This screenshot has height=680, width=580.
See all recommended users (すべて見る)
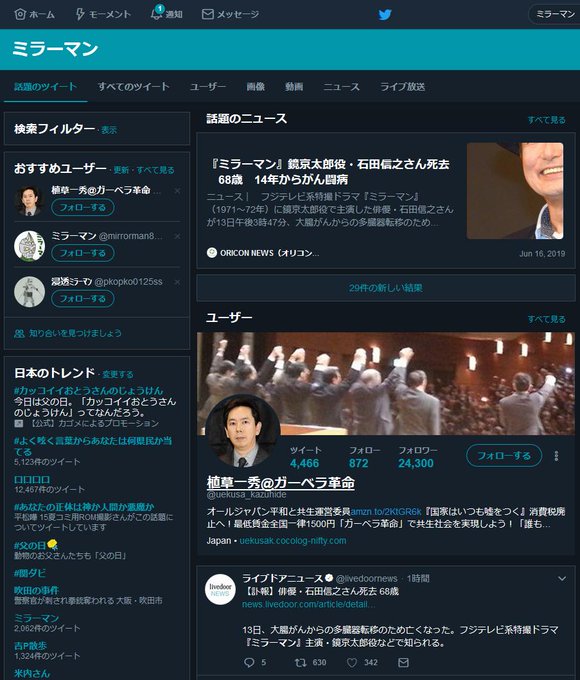pyautogui.click(x=155, y=170)
